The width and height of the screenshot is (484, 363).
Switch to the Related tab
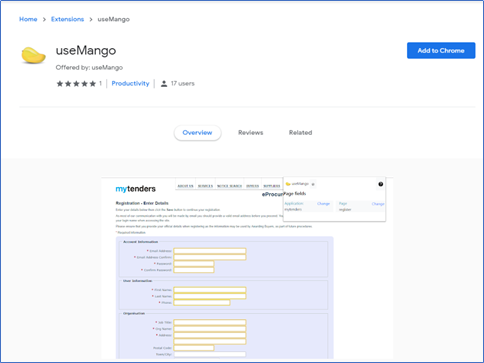pos(300,133)
